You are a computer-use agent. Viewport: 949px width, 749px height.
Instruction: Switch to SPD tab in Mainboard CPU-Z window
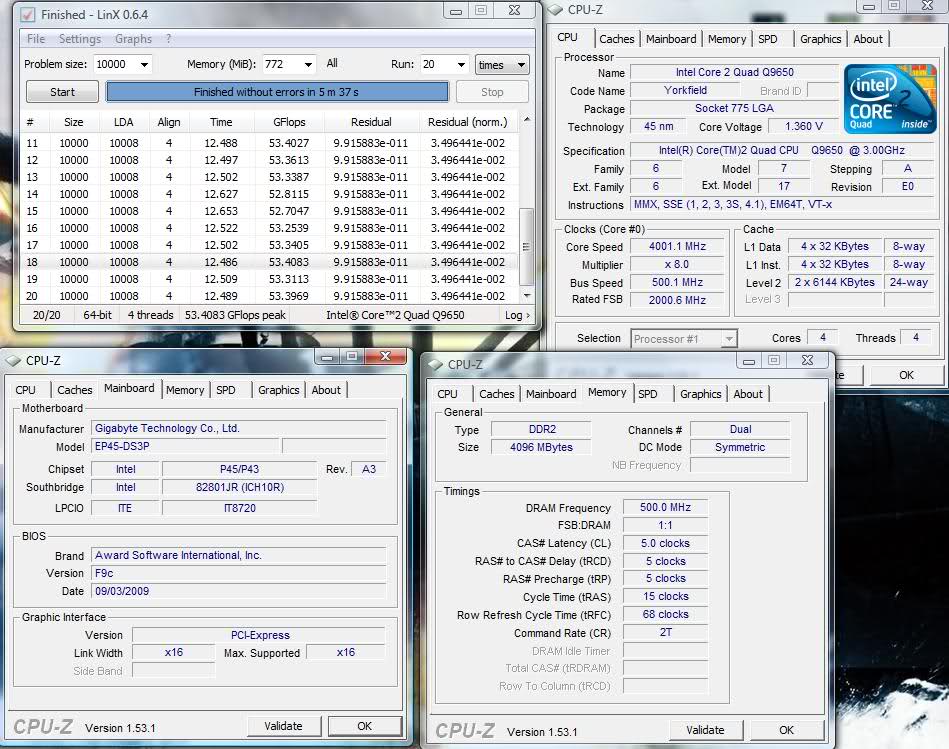226,390
